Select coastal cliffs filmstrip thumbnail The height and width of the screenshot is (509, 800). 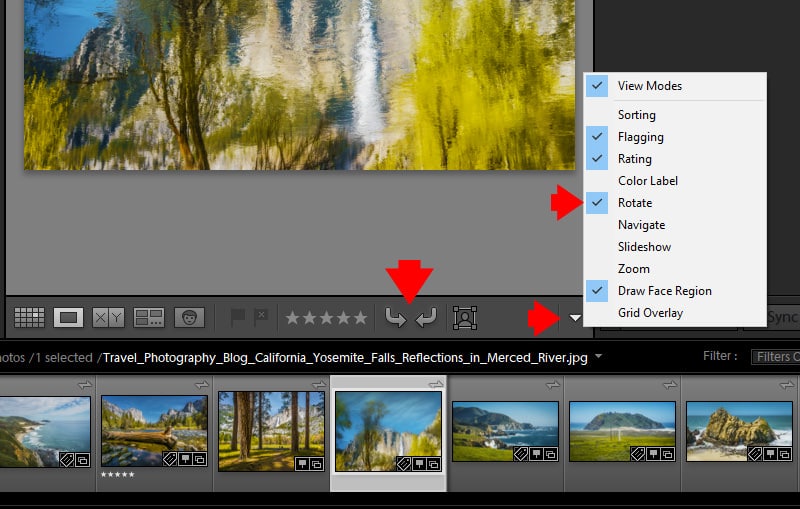(x=45, y=432)
